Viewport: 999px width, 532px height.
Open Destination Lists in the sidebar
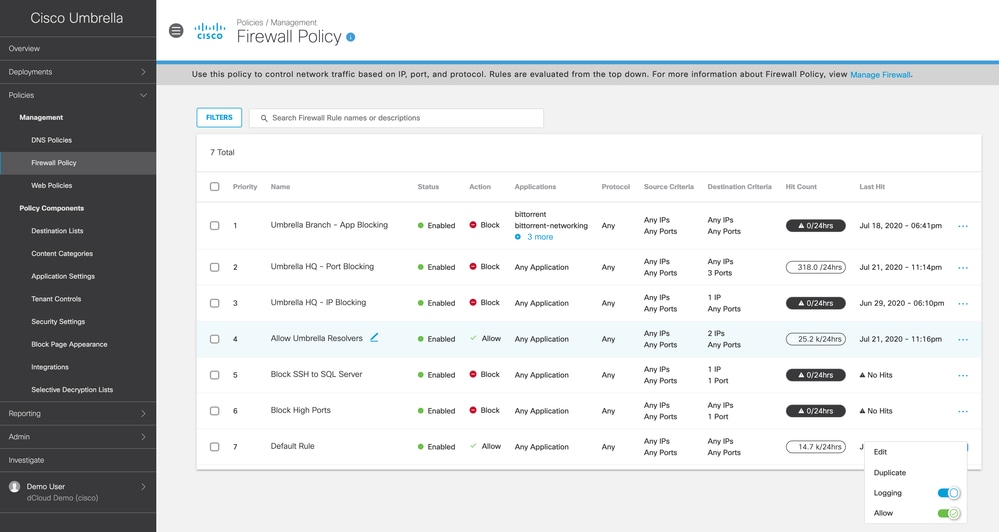pos(57,231)
